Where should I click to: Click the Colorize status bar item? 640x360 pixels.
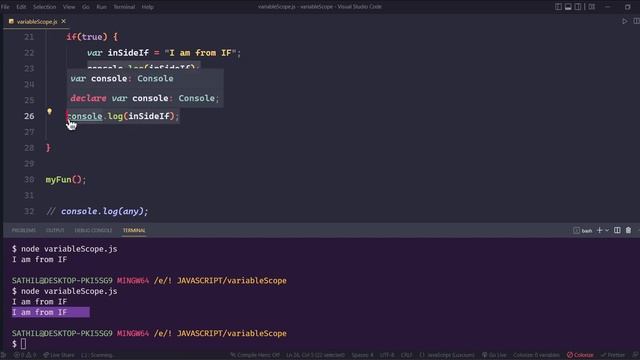[x=580, y=356]
